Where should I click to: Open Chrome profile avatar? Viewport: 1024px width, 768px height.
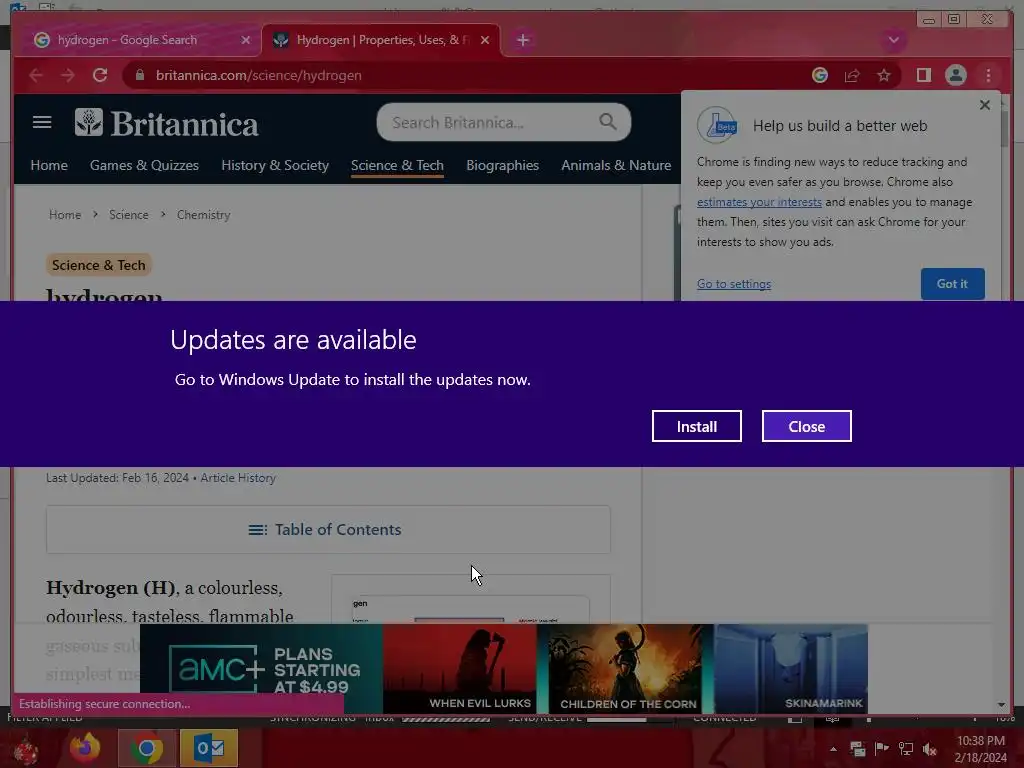(x=955, y=75)
